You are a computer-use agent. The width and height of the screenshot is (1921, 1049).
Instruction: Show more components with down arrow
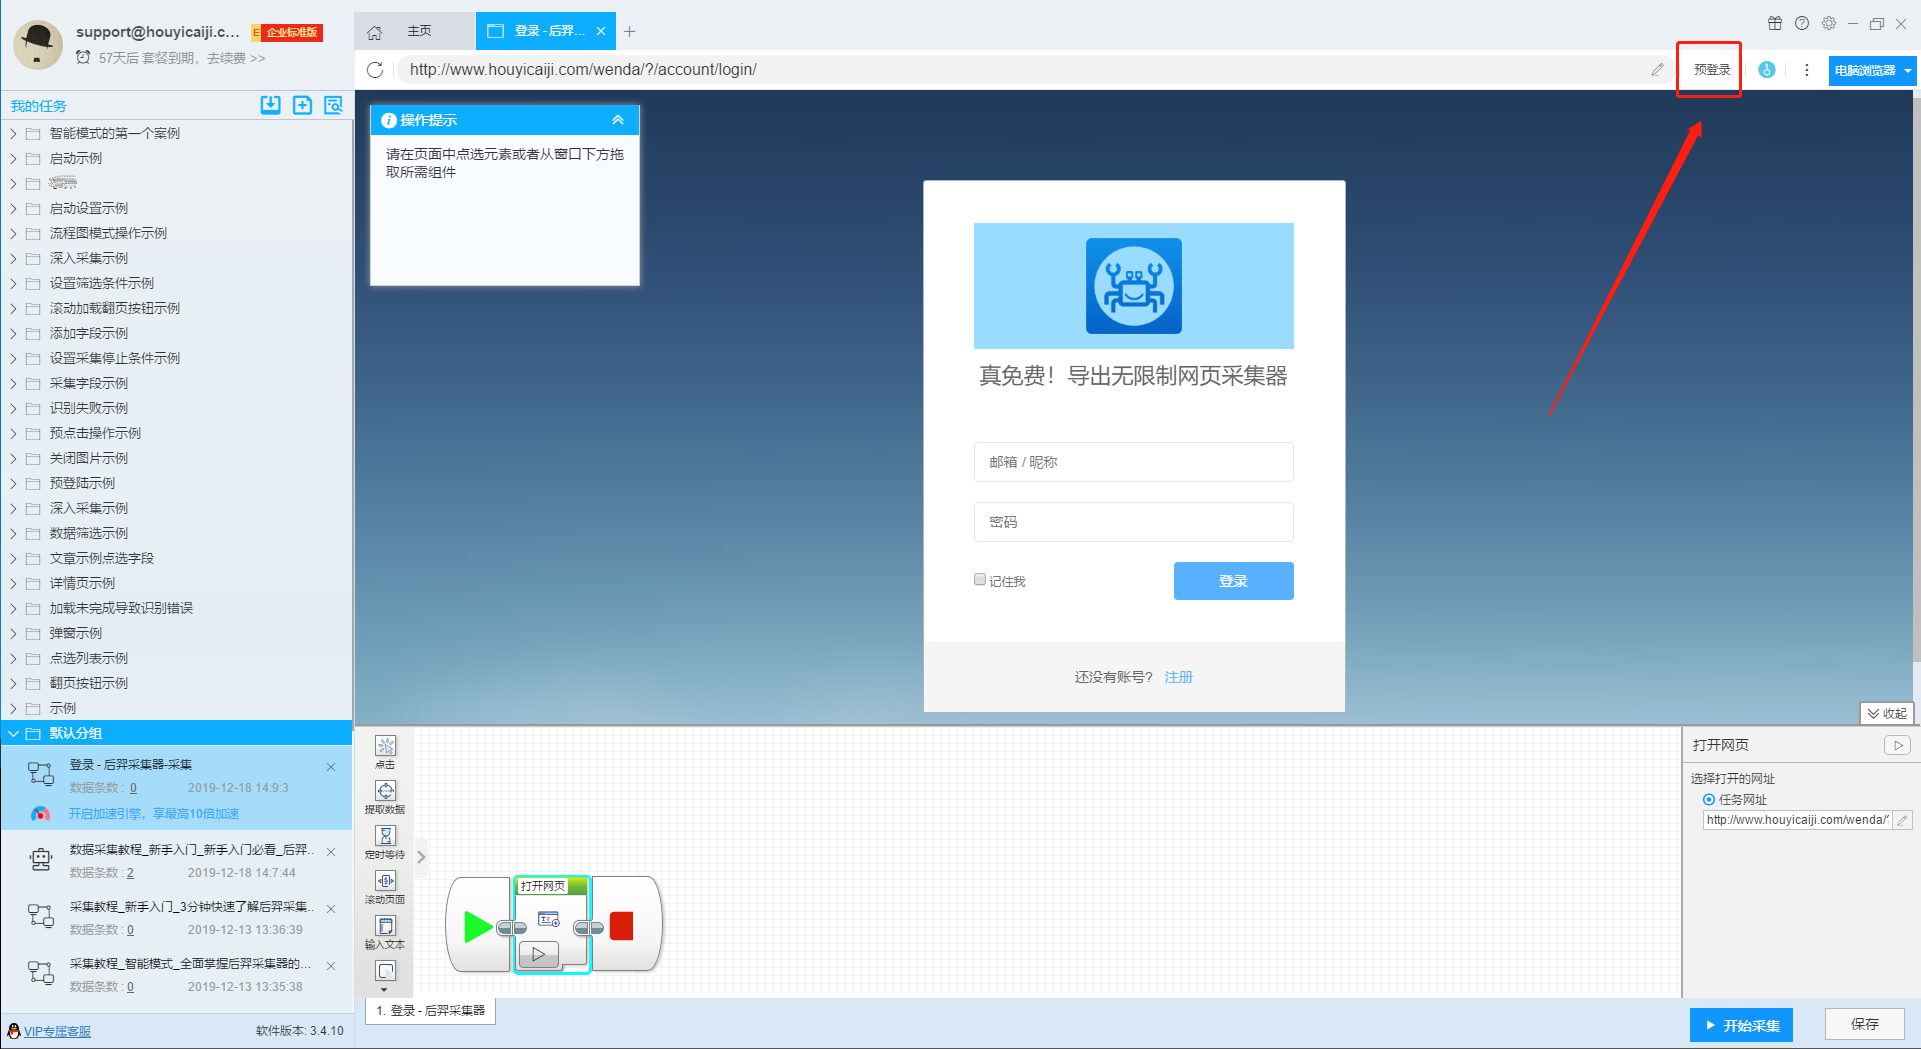(384, 990)
